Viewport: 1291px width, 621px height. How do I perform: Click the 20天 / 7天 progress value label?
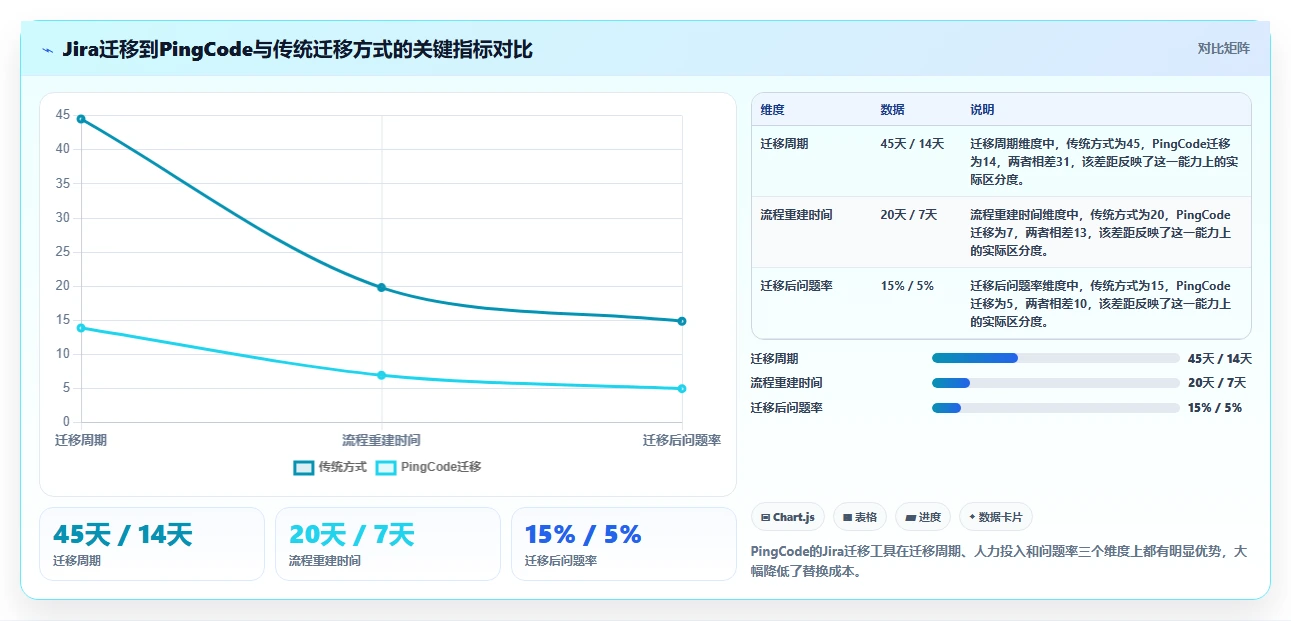(1217, 383)
